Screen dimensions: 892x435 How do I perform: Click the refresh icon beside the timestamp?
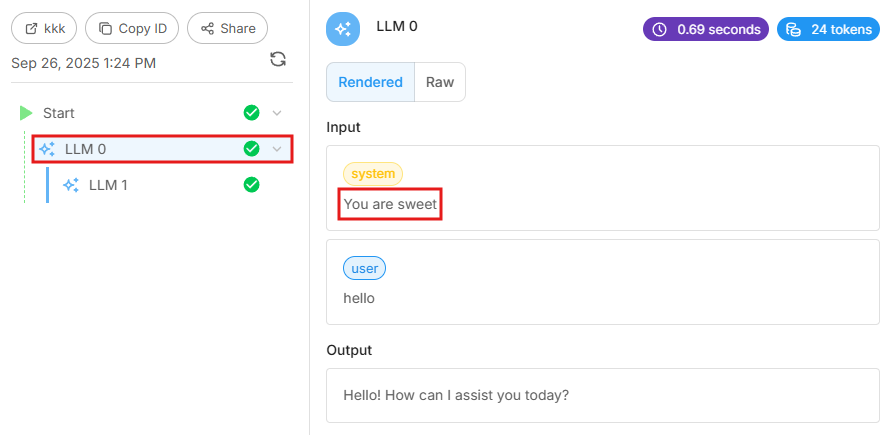click(278, 60)
